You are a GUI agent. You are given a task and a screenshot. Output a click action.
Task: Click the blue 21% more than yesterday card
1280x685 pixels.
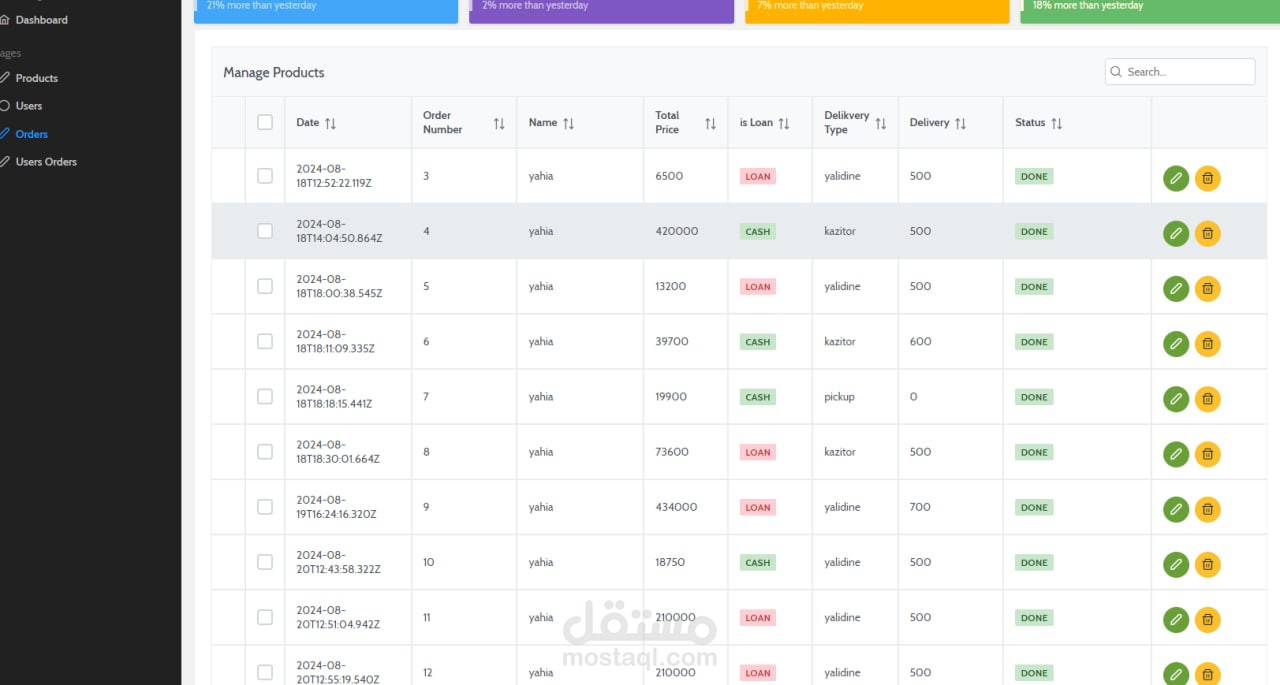(x=326, y=10)
